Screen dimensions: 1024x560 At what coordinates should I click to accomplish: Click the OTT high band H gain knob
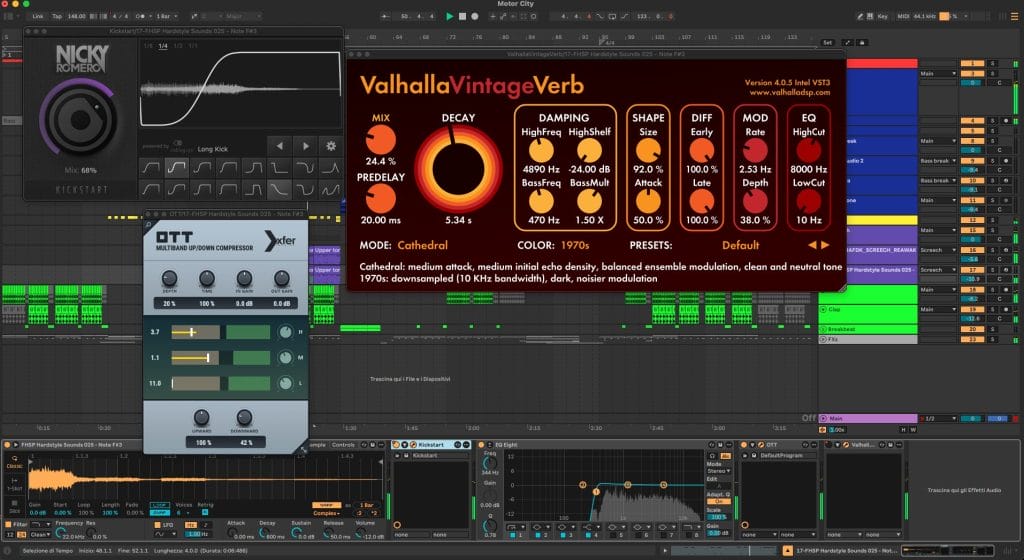point(285,332)
